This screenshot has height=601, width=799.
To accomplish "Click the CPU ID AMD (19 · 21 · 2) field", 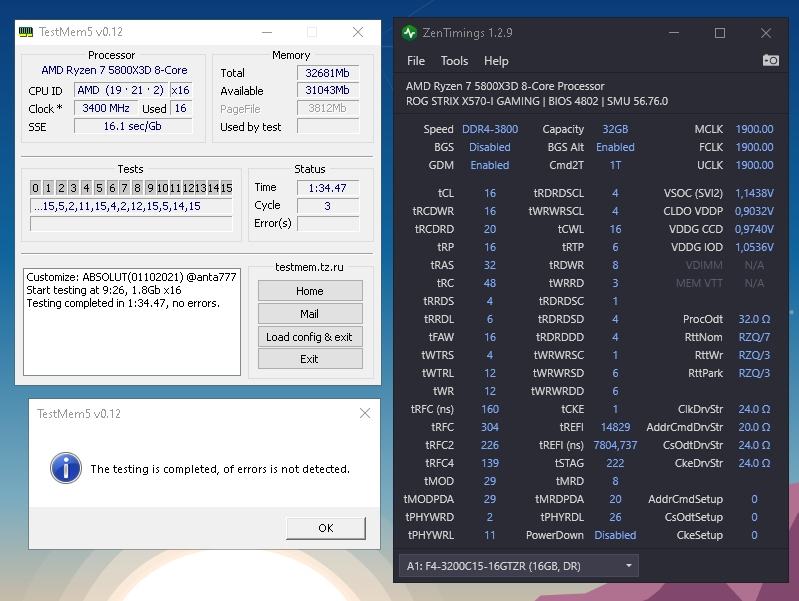I will click(x=121, y=90).
